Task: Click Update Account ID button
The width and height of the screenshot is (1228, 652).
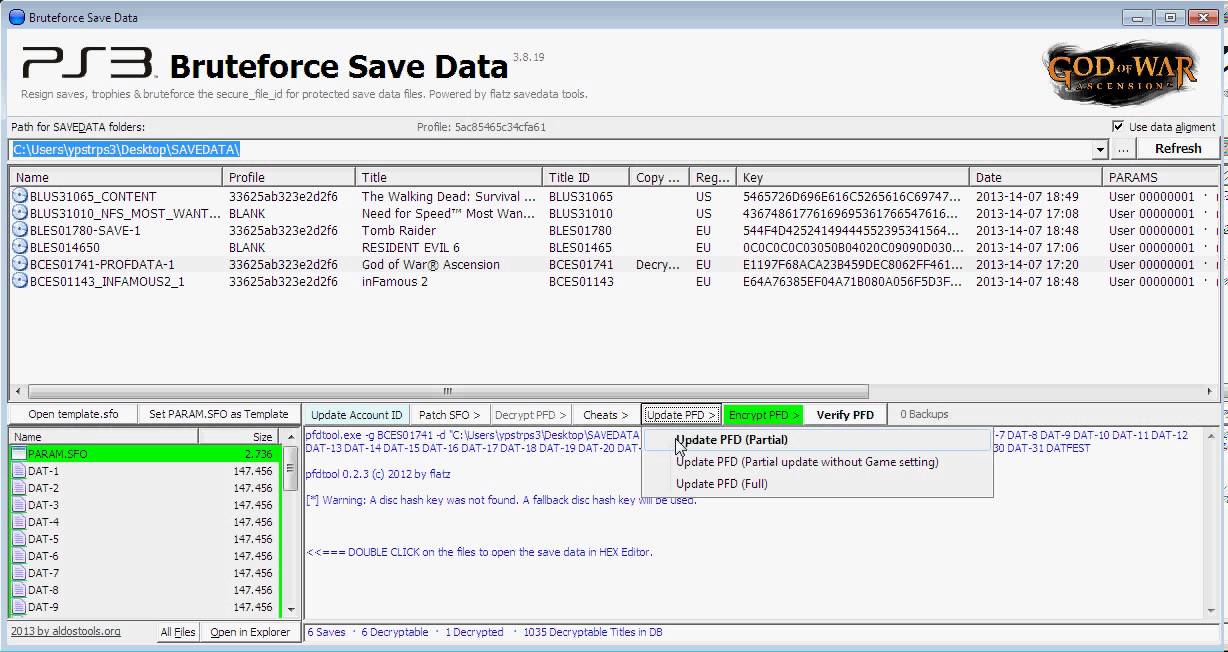Action: pyautogui.click(x=357, y=415)
